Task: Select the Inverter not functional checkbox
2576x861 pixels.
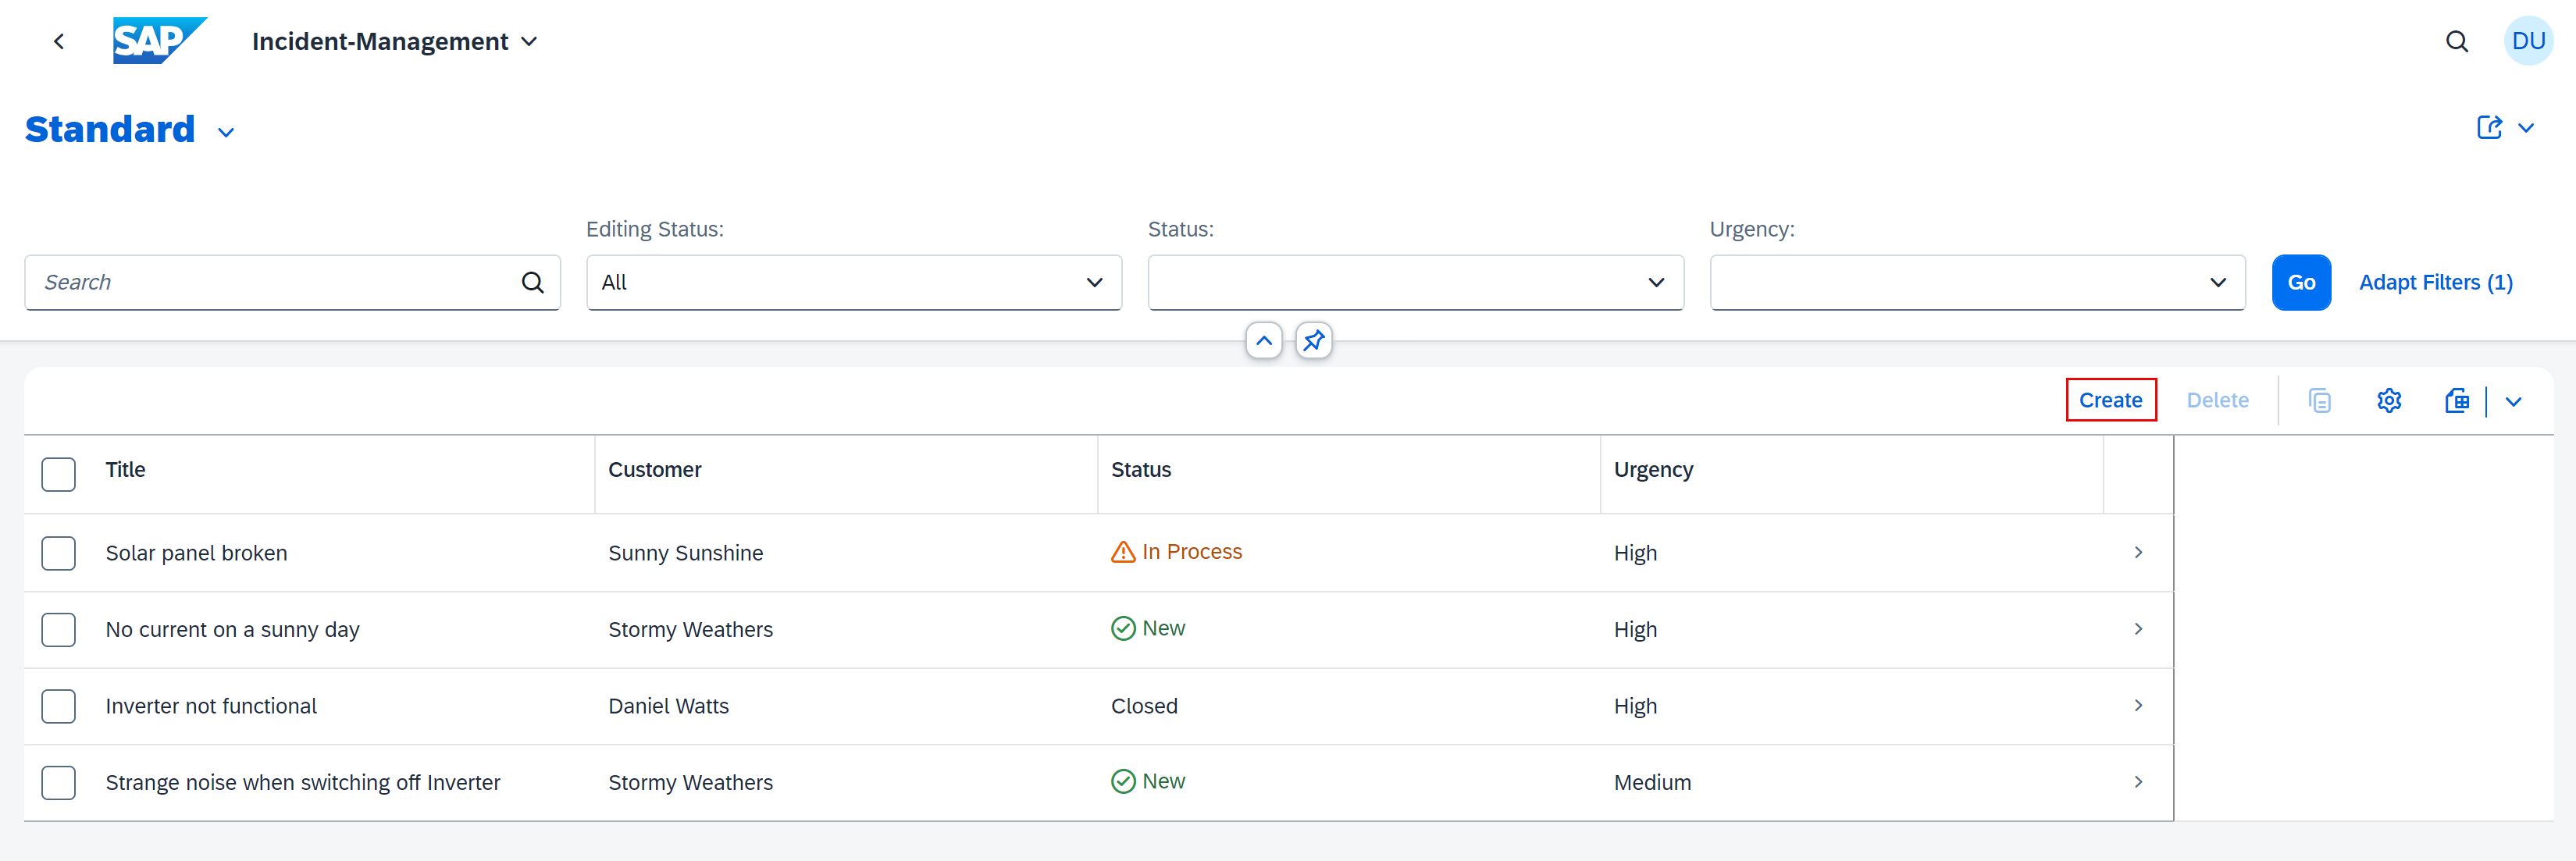Action: pyautogui.click(x=58, y=706)
